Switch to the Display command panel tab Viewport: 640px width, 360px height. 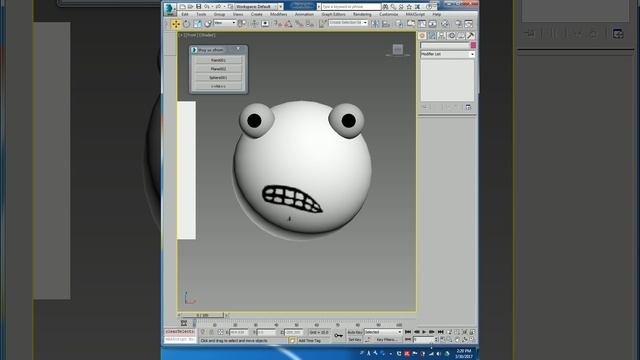coord(461,36)
